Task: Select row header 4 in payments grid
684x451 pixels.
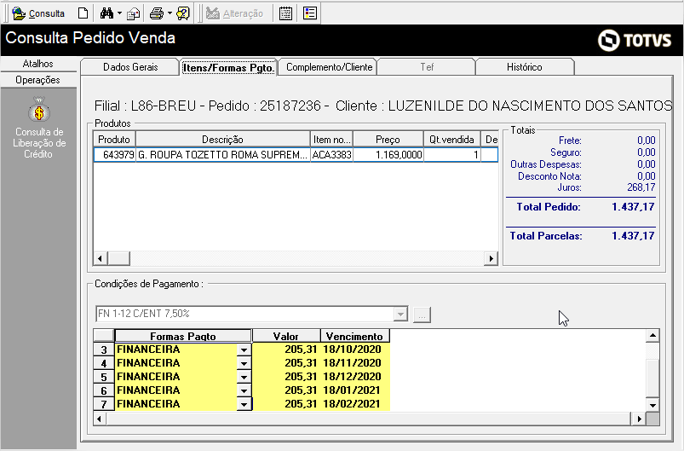Action: point(104,363)
